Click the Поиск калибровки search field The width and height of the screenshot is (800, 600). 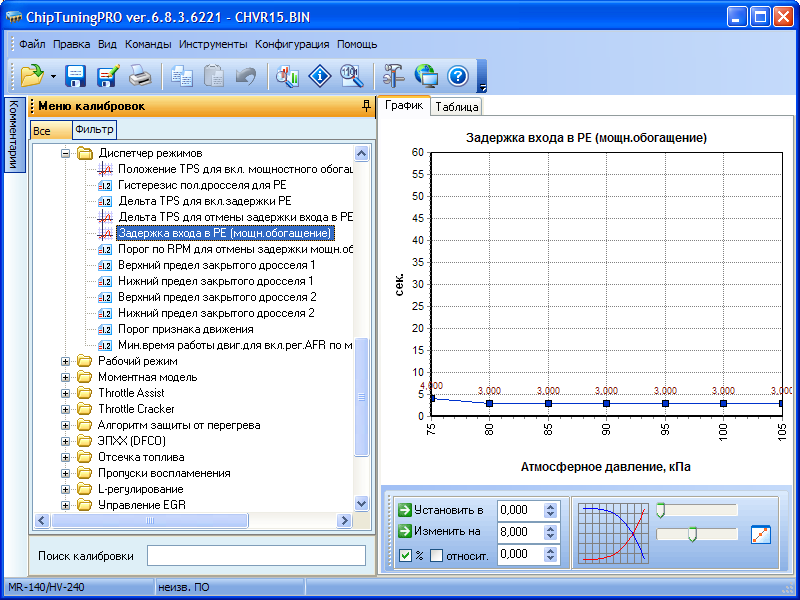pos(256,555)
